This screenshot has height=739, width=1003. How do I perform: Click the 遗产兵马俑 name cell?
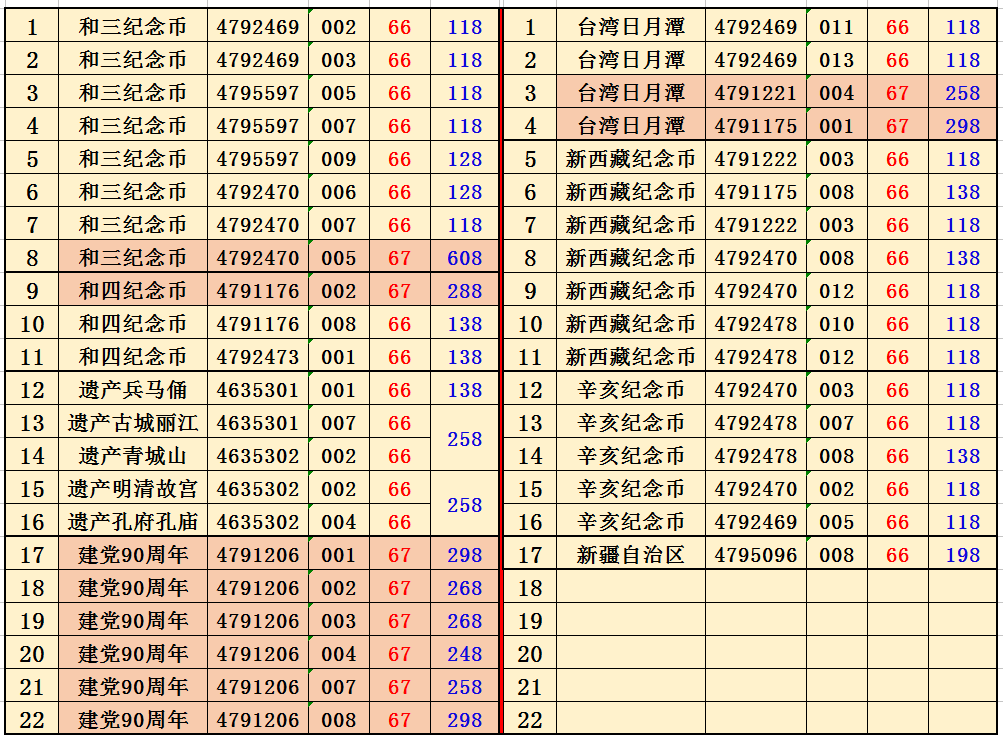coord(133,390)
